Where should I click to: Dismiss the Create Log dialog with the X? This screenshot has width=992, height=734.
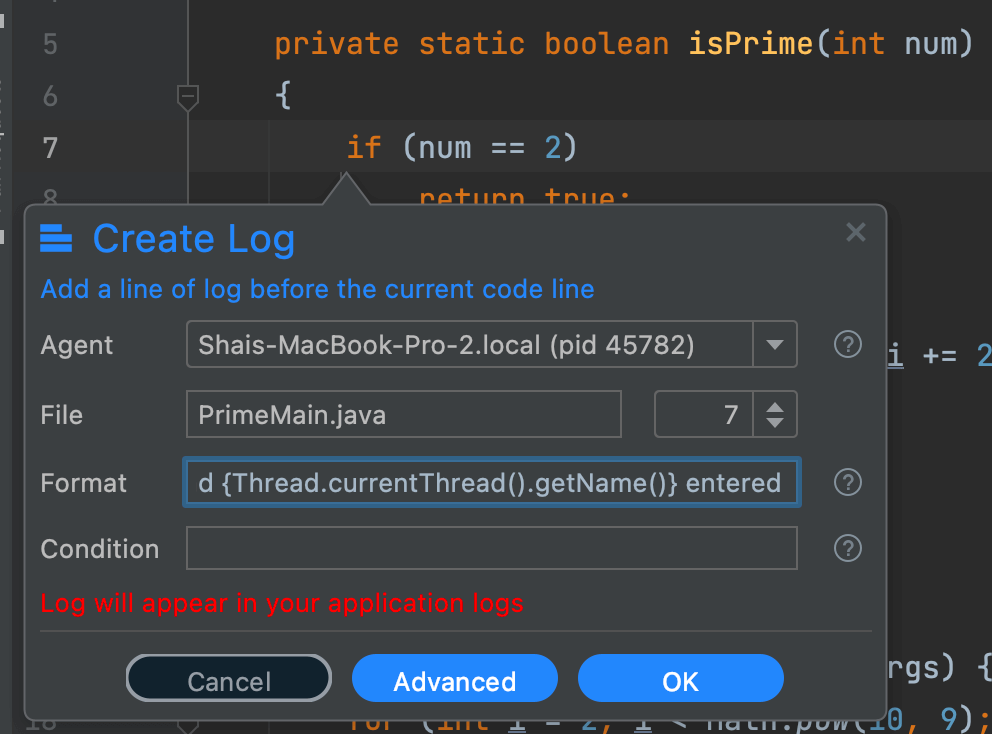[856, 232]
